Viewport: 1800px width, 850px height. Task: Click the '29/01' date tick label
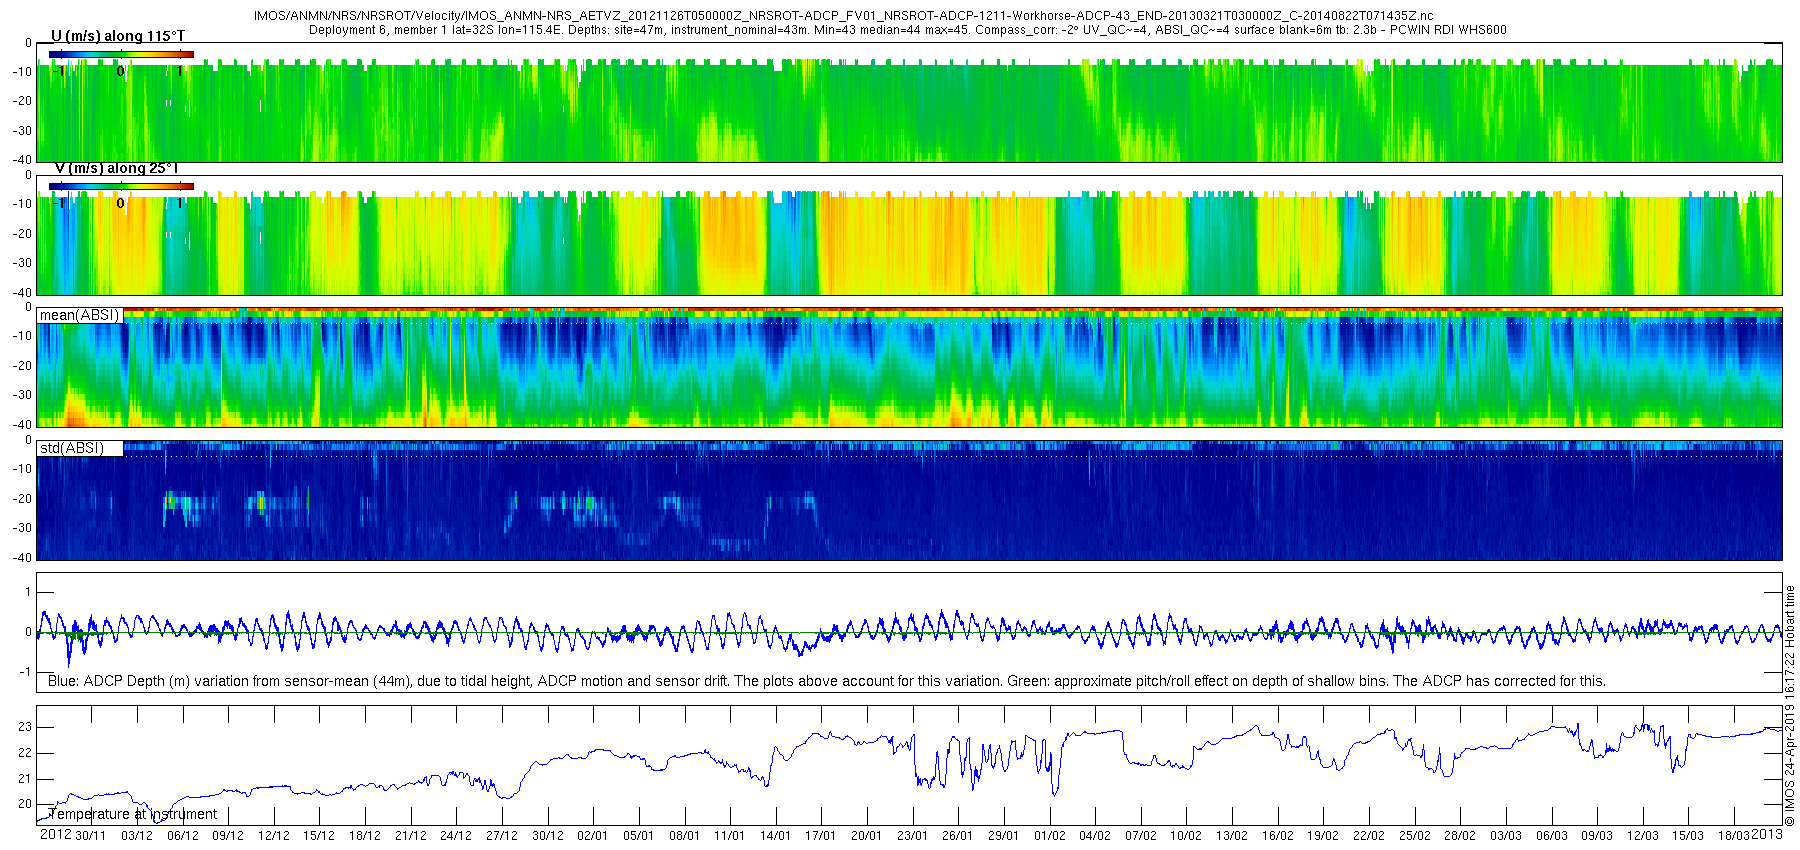coord(1003,836)
